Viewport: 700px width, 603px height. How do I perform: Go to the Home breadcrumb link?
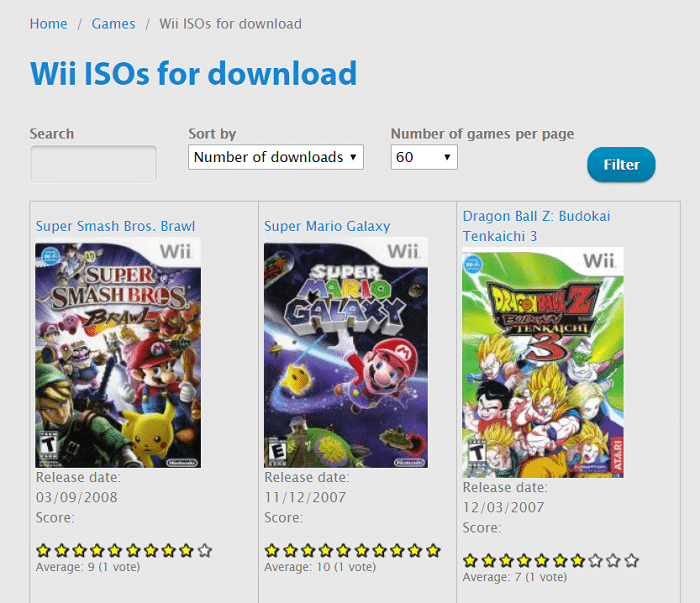[48, 24]
